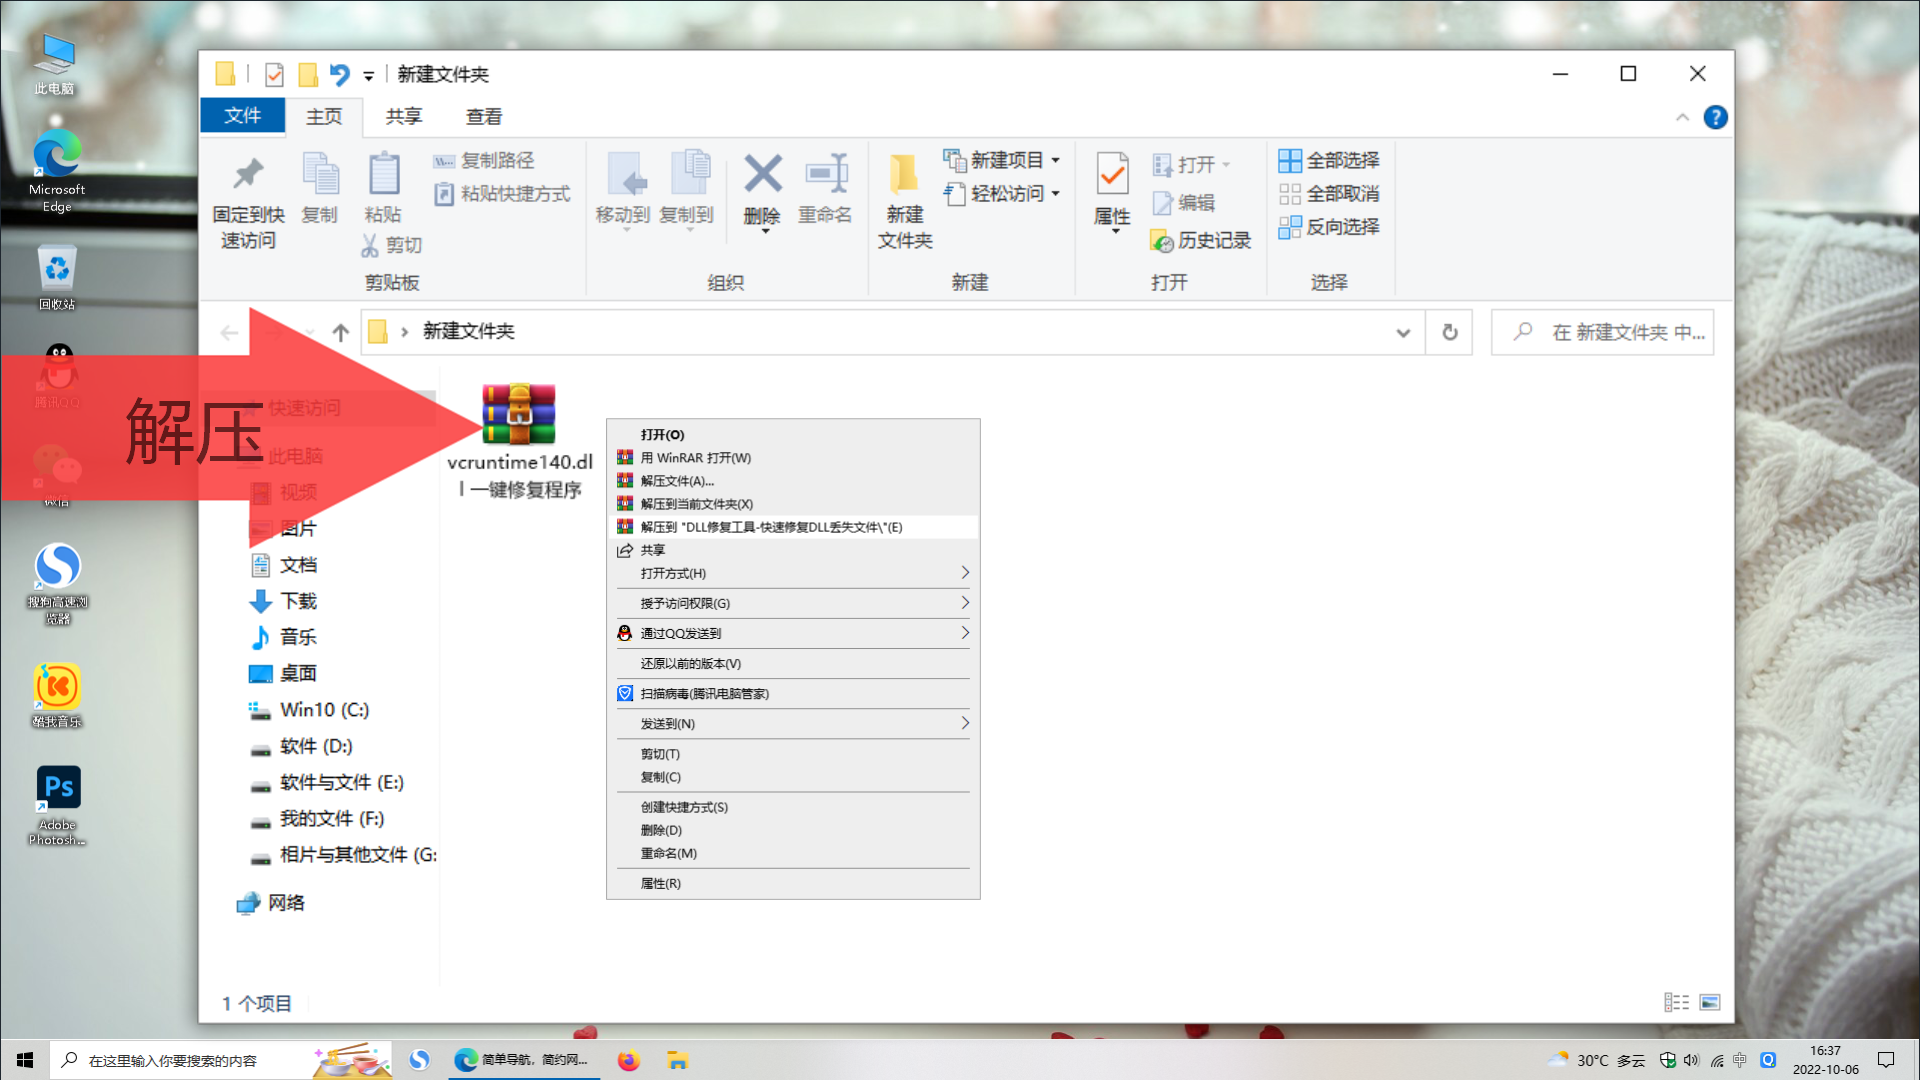Expand the address bar history dropdown
The height and width of the screenshot is (1080, 1920).
pos(1403,333)
